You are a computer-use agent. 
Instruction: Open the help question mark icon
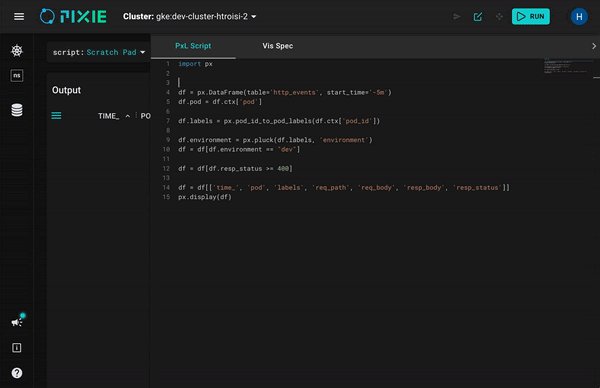[x=17, y=373]
